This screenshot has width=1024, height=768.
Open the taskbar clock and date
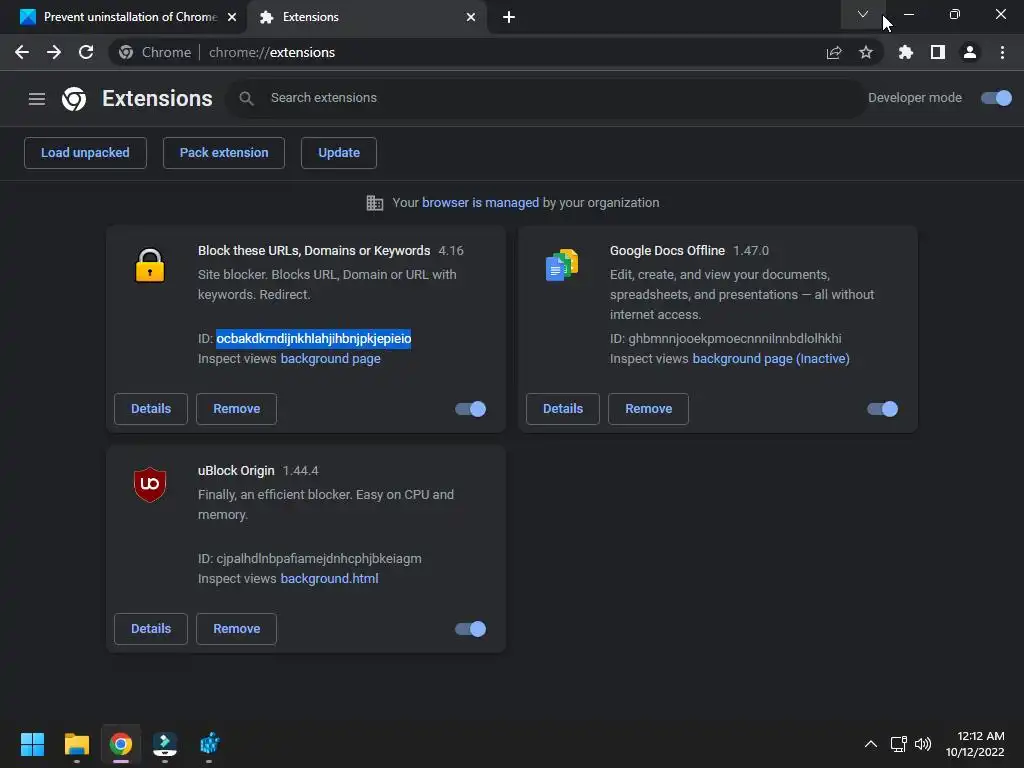tap(975, 744)
